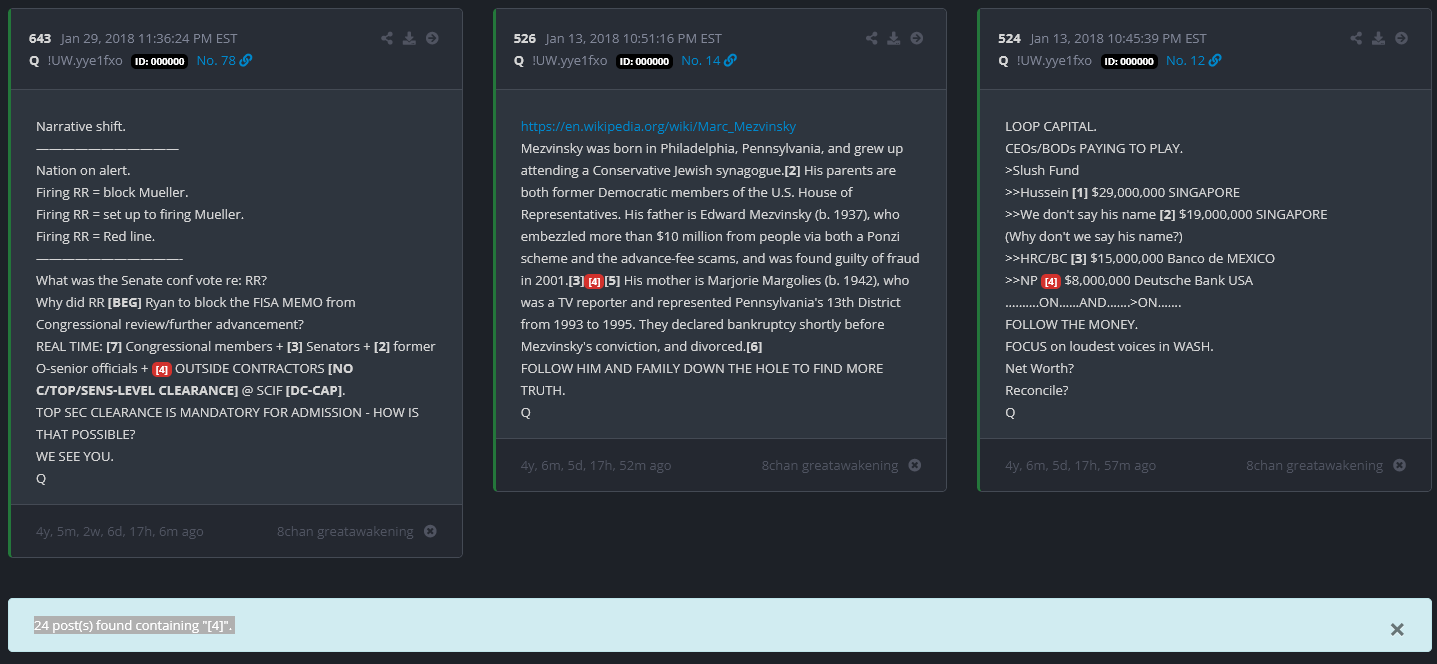Screen dimensions: 1437x664
Task: Click the line "Reconcile?"
Action: [x=1037, y=390]
